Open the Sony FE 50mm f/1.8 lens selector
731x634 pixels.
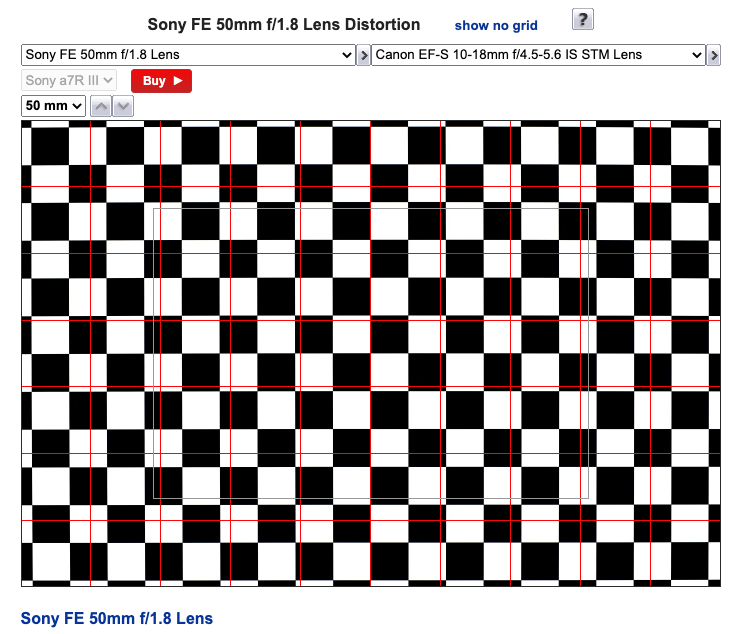188,55
